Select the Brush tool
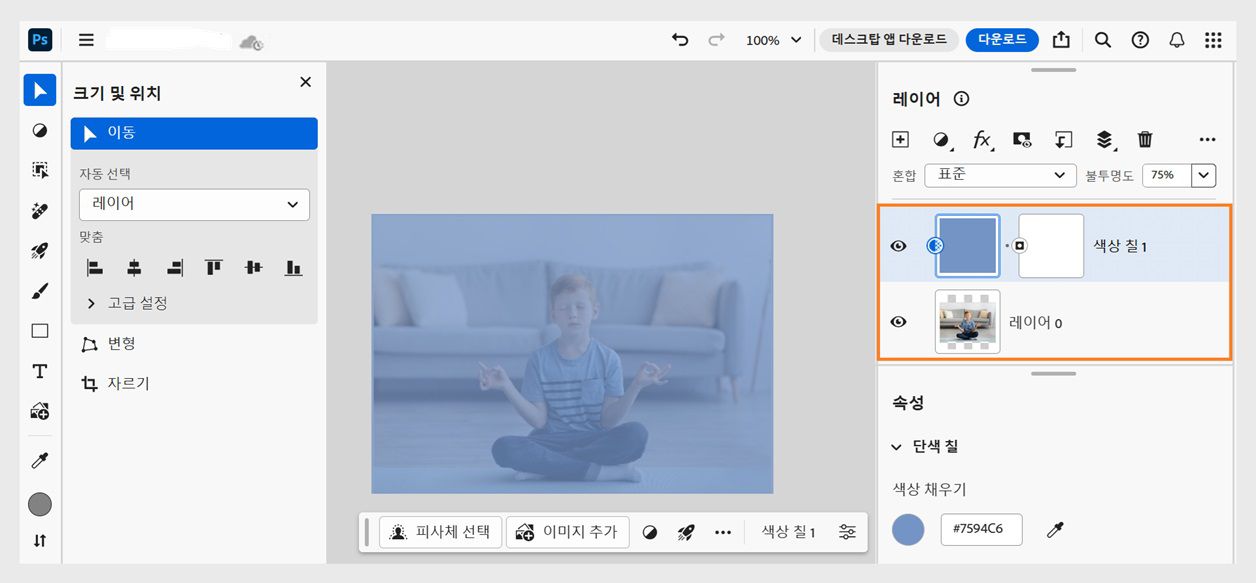Viewport: 1256px width, 583px height. click(x=39, y=290)
